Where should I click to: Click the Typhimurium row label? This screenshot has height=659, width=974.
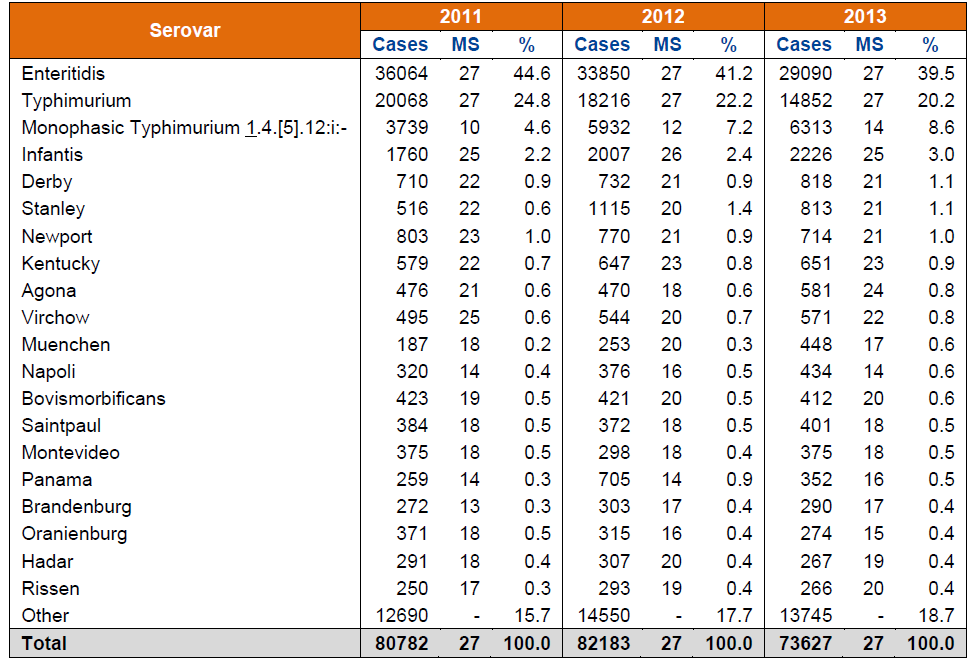pos(76,101)
